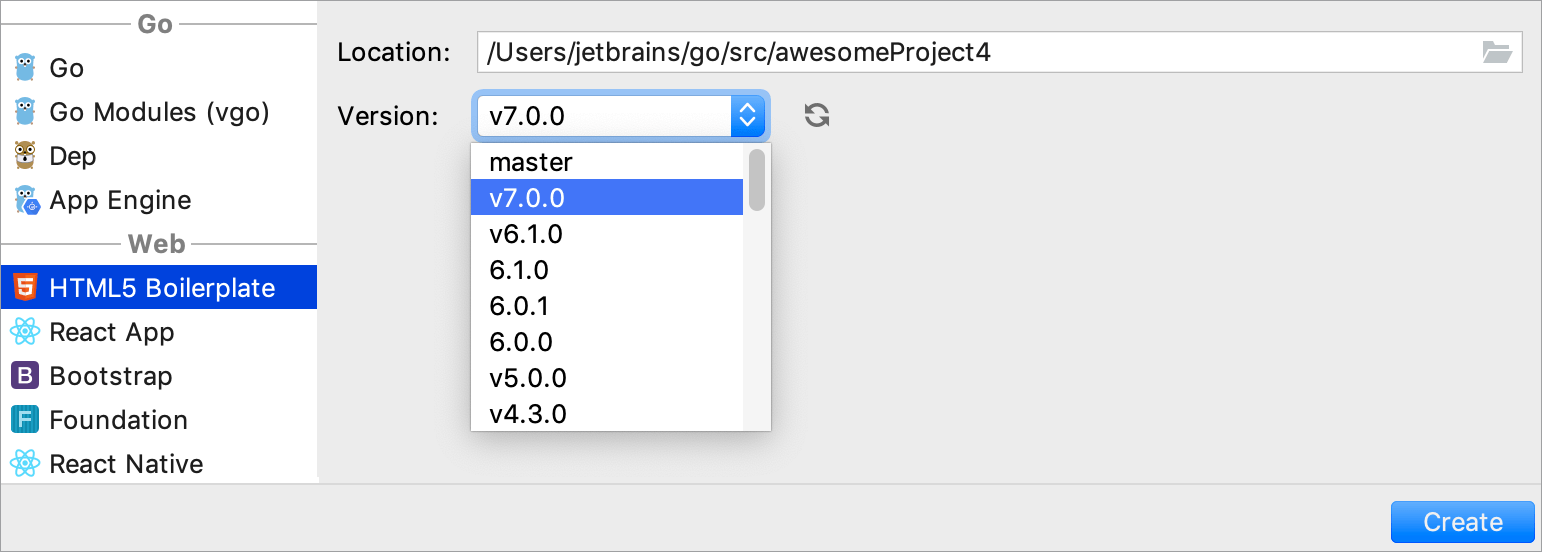Screen dimensions: 1542x552
Task: Click the App Engine icon
Action: 25,200
